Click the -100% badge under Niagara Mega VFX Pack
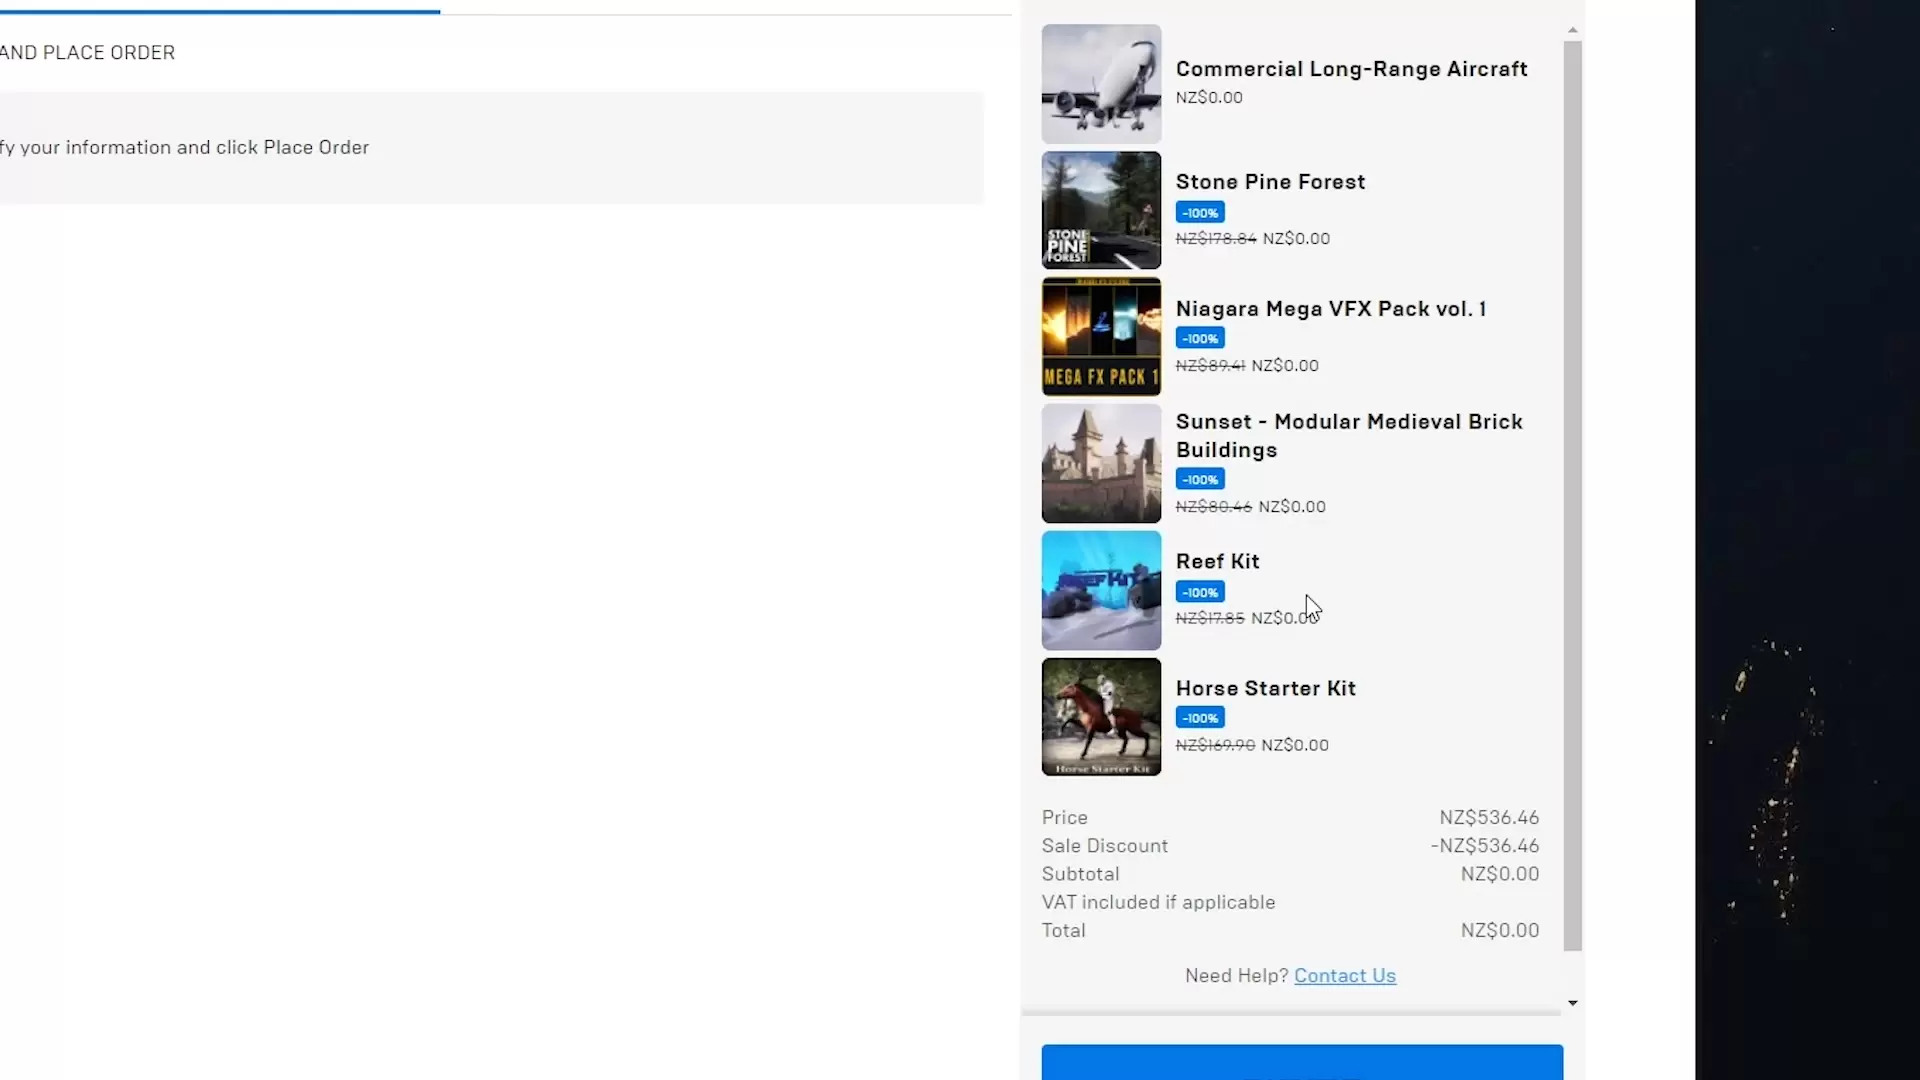1920x1080 pixels. 1200,339
